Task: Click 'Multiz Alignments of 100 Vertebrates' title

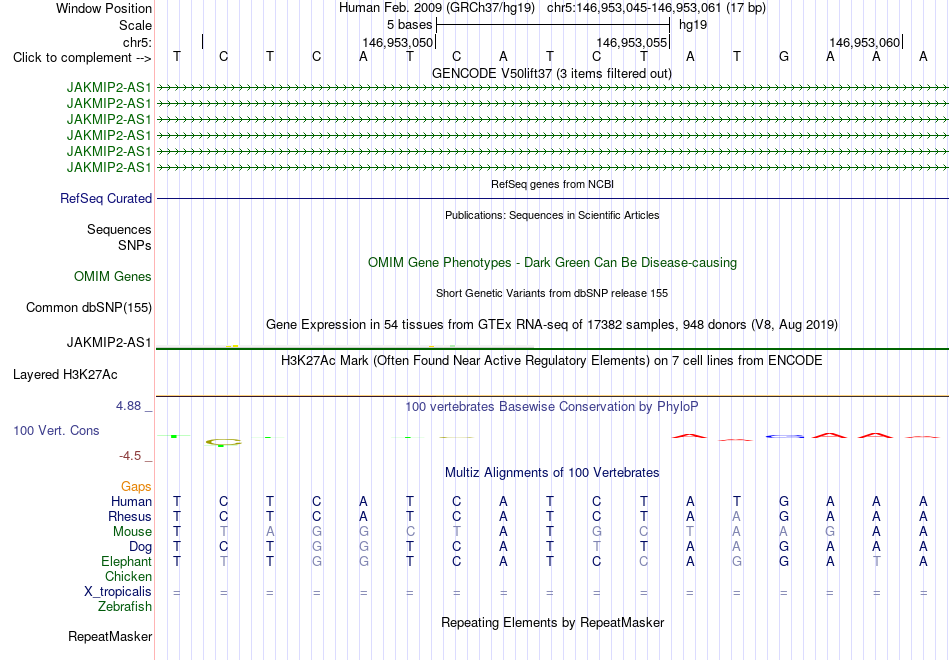Action: (552, 473)
